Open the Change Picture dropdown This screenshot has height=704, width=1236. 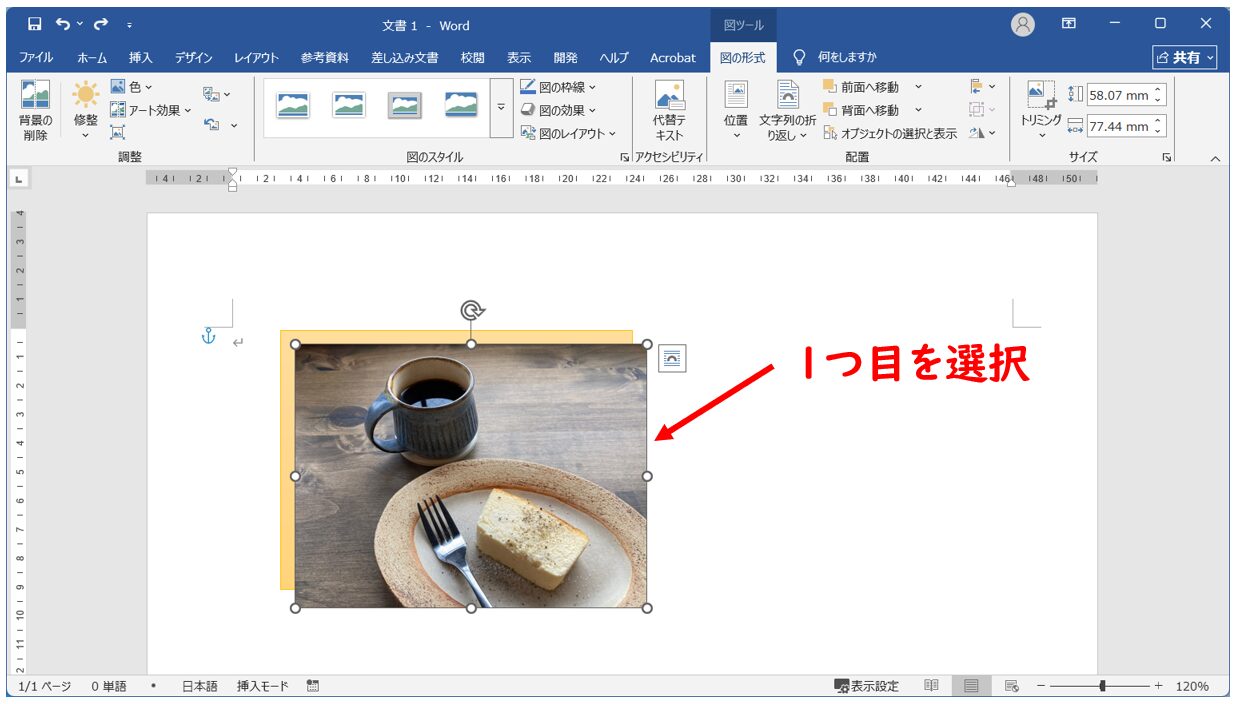217,95
